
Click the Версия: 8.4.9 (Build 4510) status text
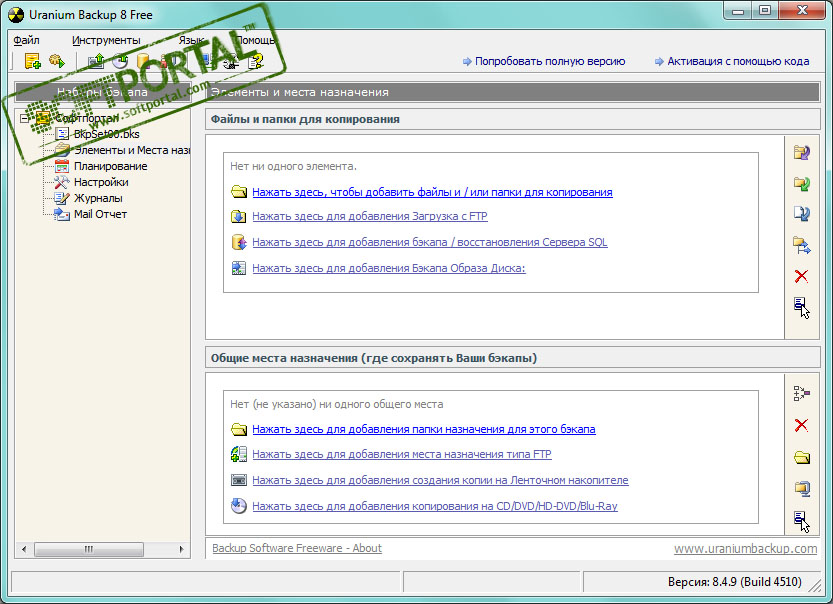point(734,582)
